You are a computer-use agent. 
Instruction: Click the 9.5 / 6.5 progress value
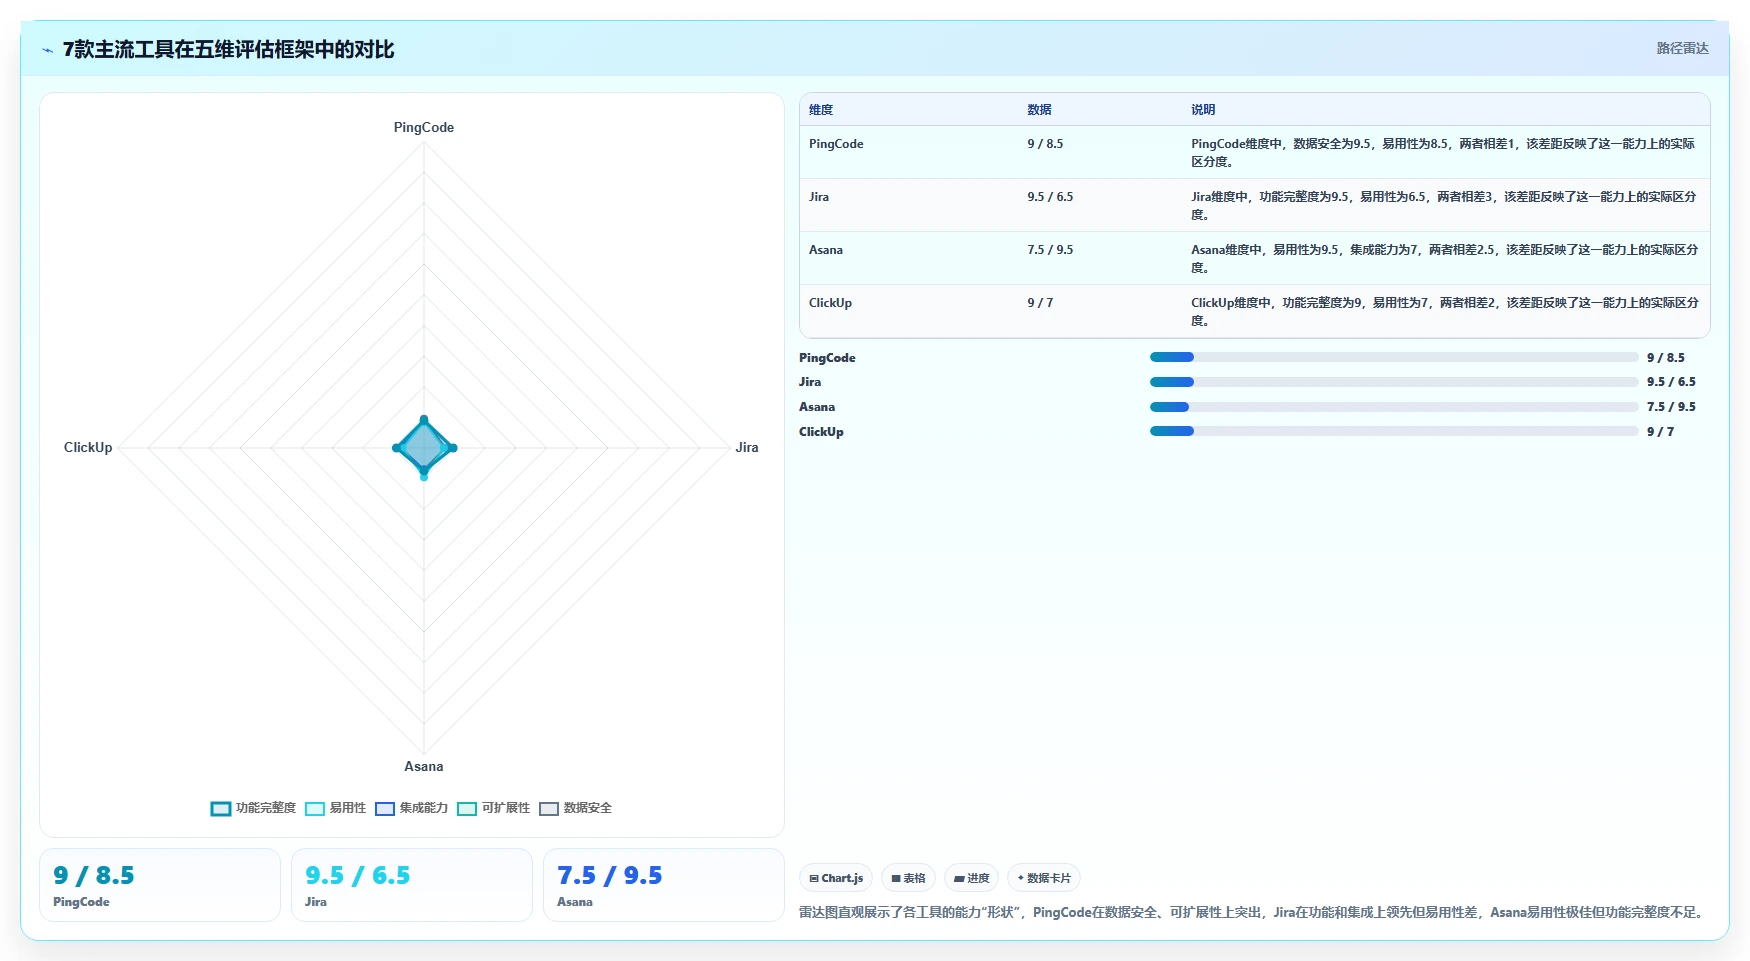1671,382
